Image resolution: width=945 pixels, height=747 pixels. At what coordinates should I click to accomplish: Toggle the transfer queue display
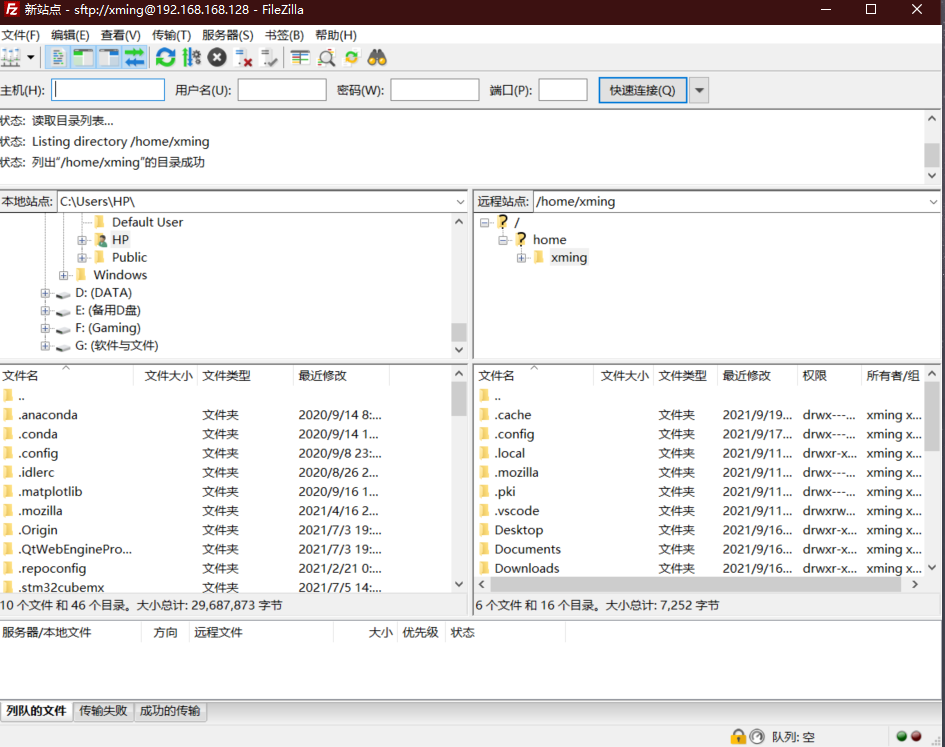click(134, 57)
